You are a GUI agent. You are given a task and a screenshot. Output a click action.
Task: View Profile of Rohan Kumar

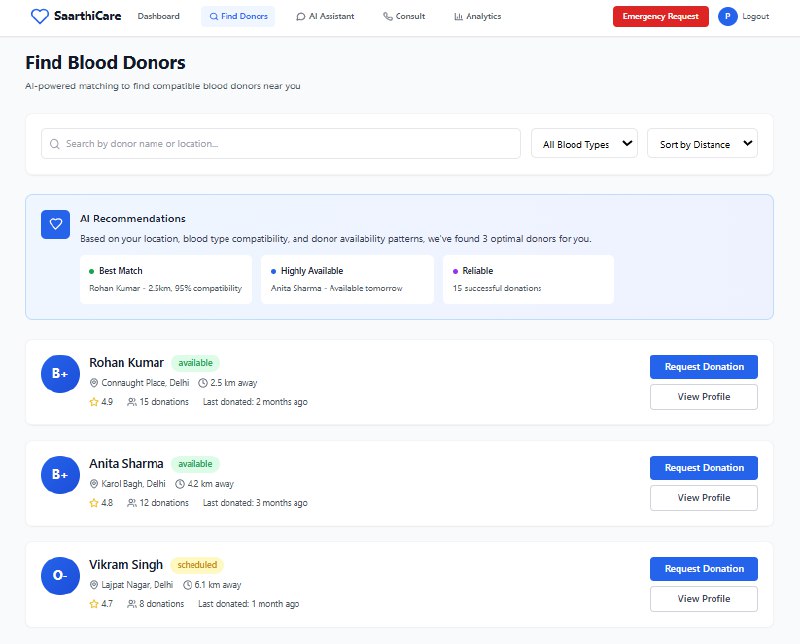click(x=704, y=397)
